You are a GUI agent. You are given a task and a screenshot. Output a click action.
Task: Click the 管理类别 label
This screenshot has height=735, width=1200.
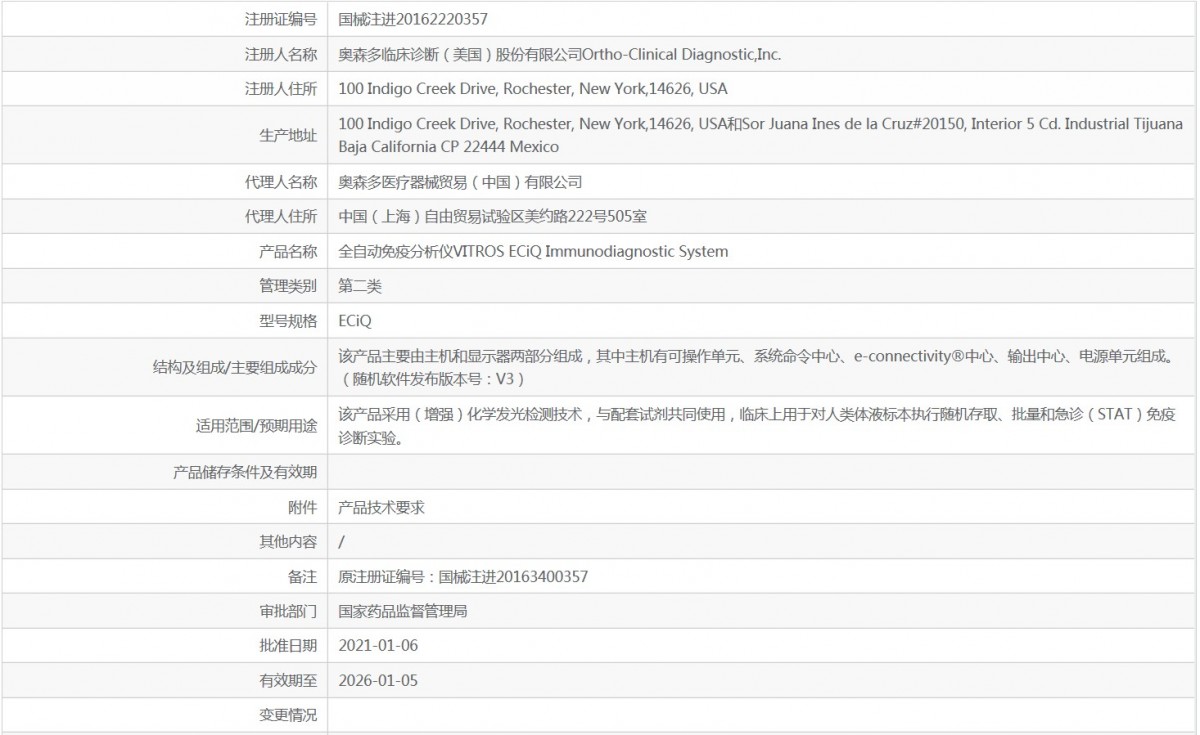[288, 286]
